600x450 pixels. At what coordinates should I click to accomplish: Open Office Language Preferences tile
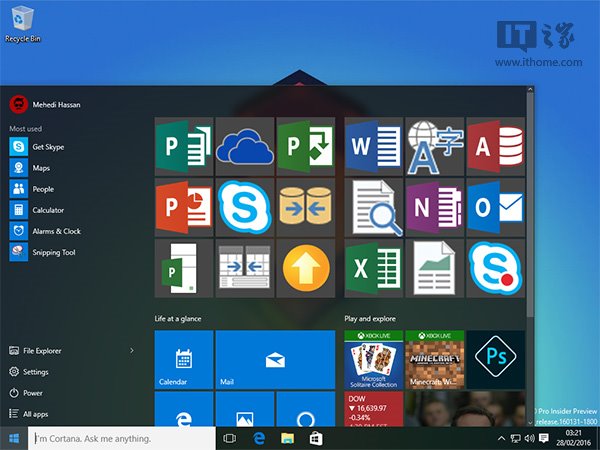tap(434, 146)
